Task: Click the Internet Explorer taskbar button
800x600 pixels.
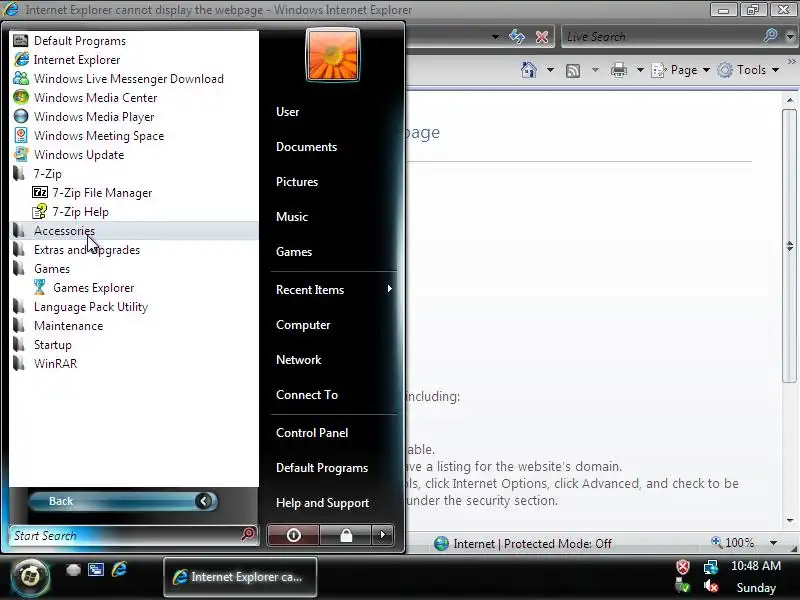Action: point(240,577)
